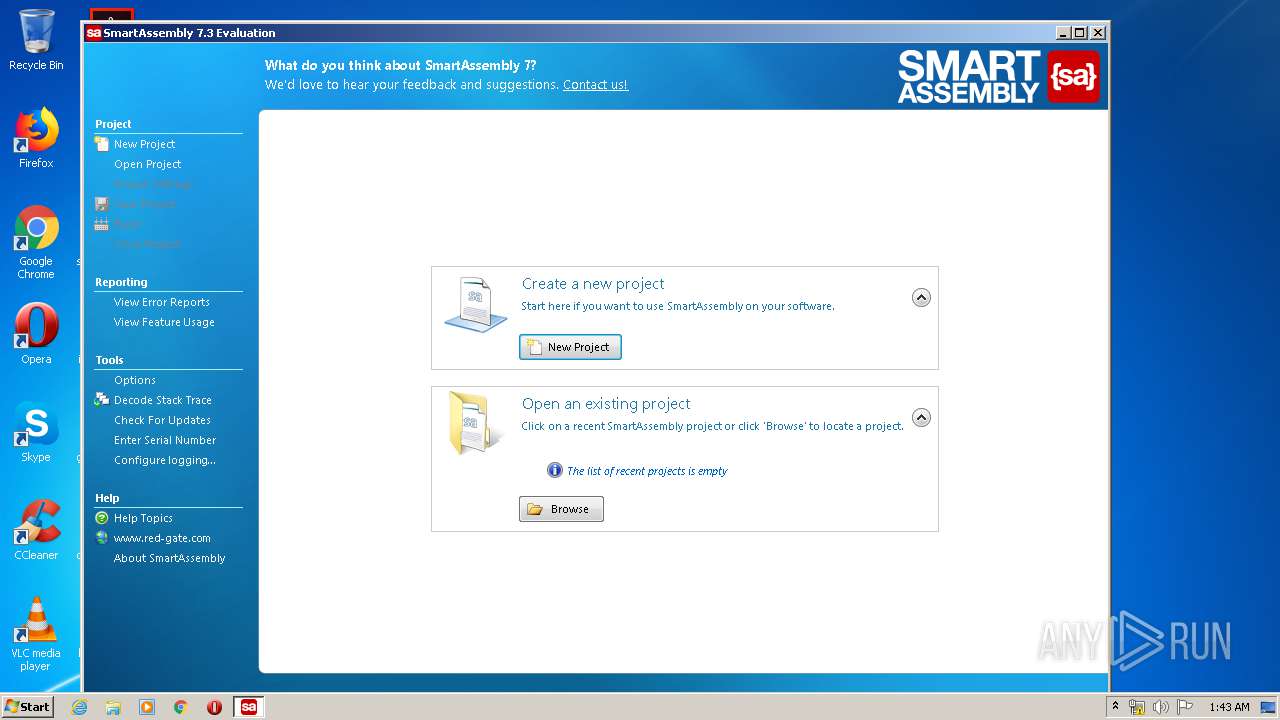The image size is (1280, 720).
Task: Click the Create a new project heading
Action: click(x=593, y=284)
